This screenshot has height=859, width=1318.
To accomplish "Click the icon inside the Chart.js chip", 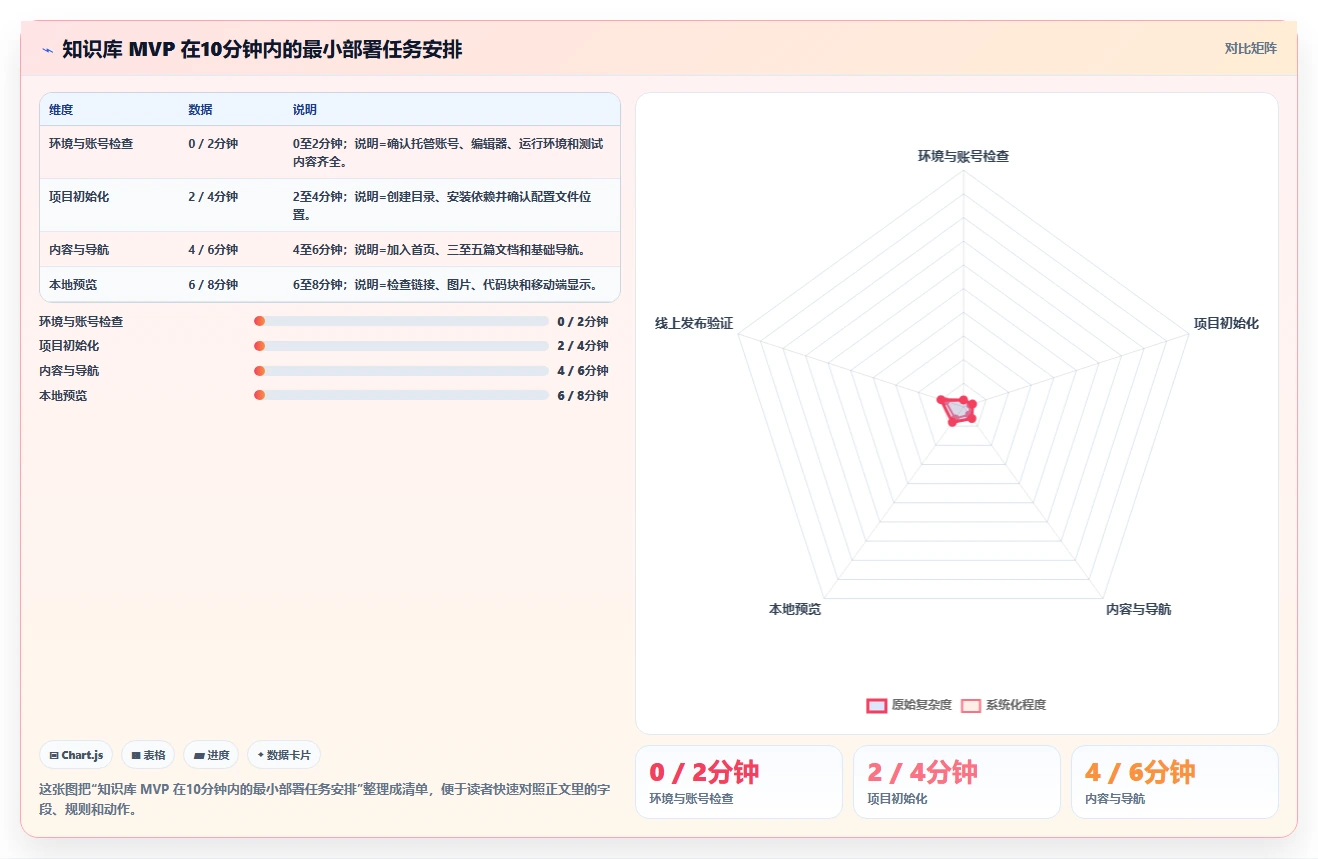I will [x=53, y=756].
